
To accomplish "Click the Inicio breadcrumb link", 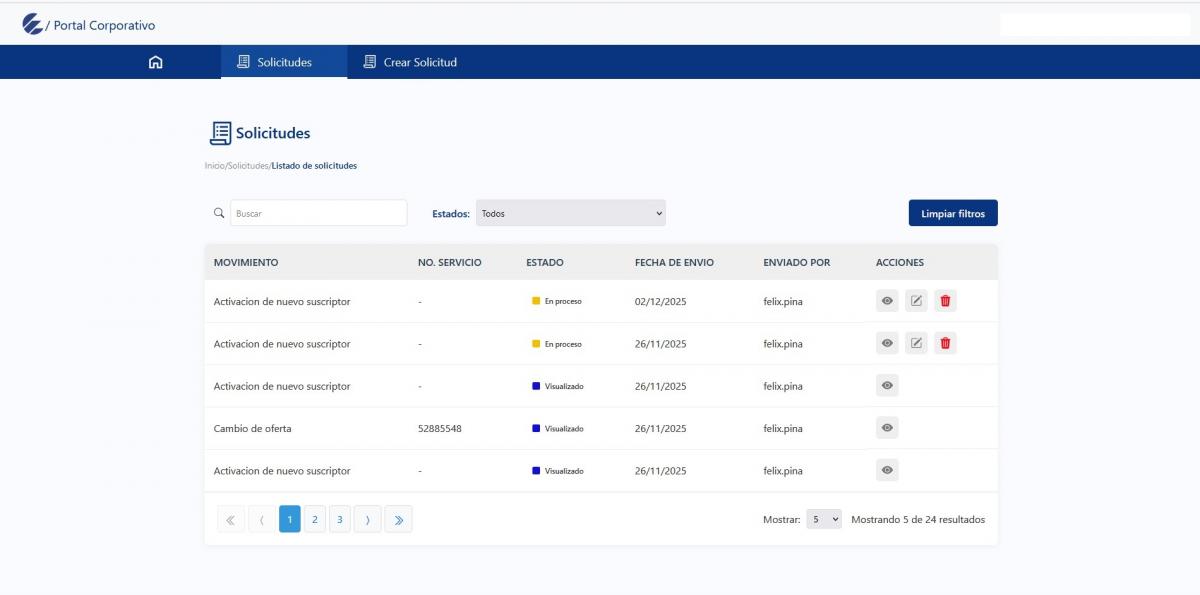I will pos(214,166).
